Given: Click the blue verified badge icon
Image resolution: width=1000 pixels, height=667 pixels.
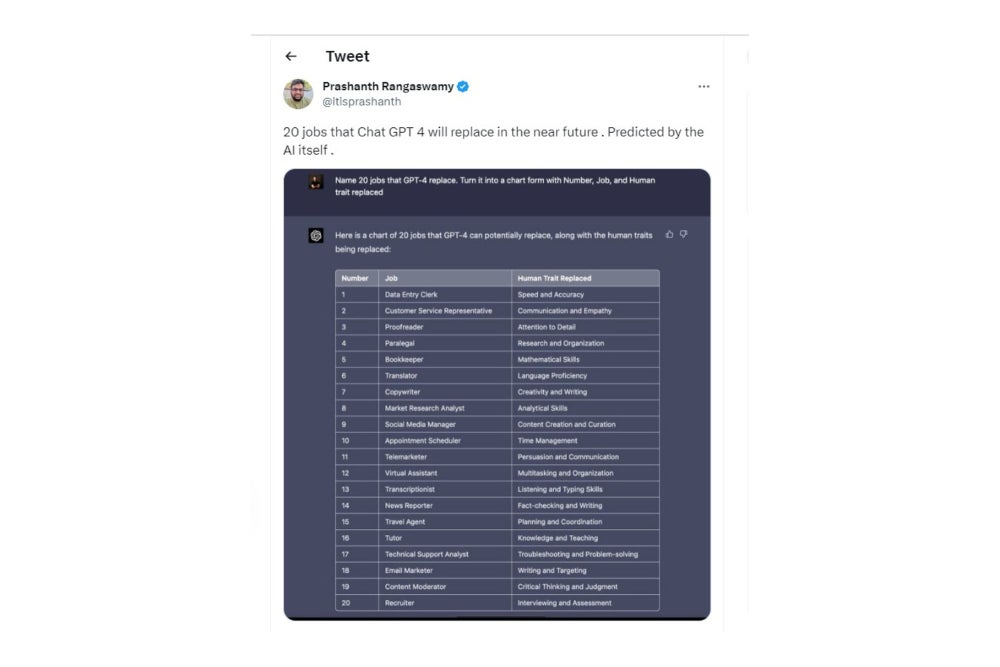Looking at the screenshot, I should pyautogui.click(x=463, y=87).
